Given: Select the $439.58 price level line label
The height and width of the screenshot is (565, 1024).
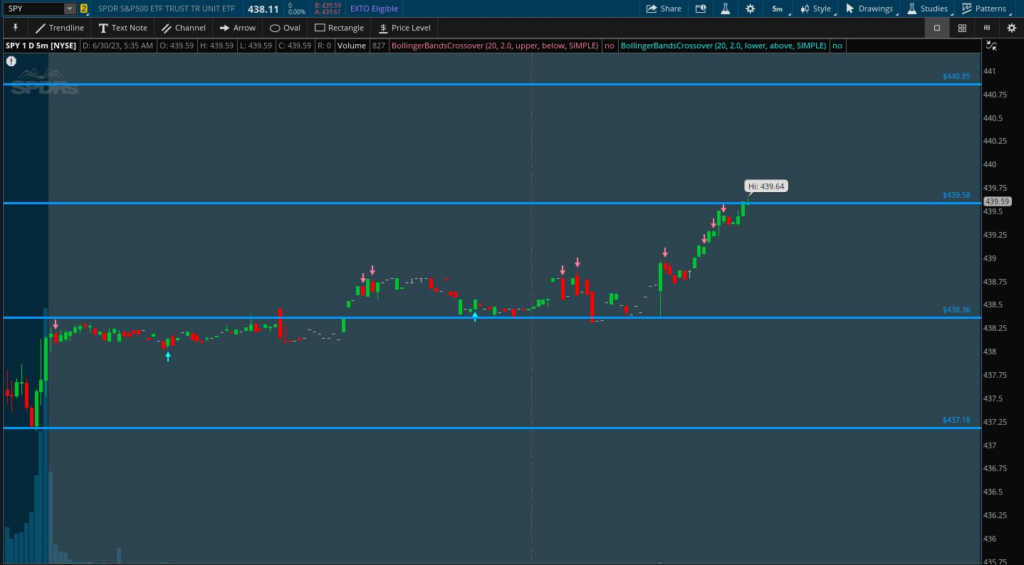Looking at the screenshot, I should click(956, 195).
